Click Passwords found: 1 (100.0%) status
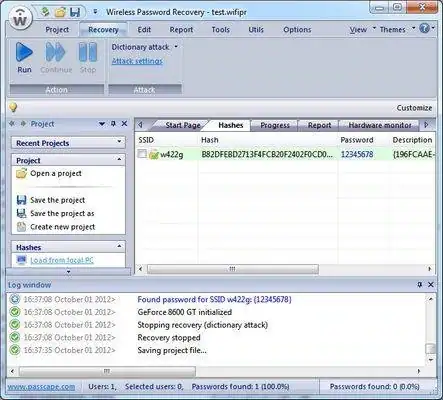443x400 pixels. (240, 387)
